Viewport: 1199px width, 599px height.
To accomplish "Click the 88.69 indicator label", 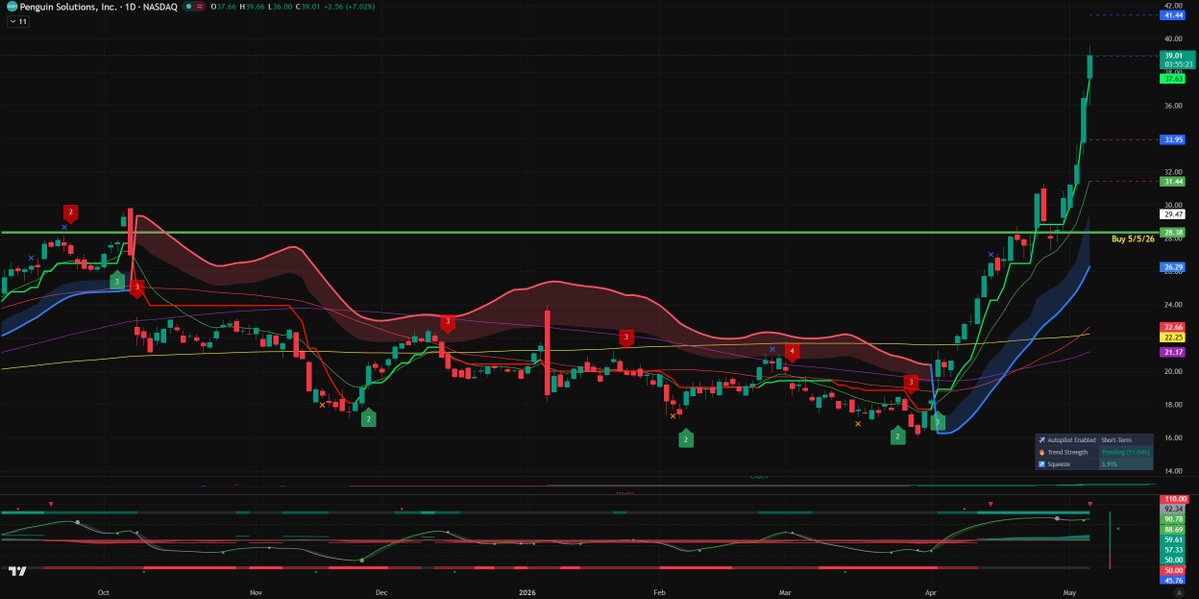I will 1174,529.
